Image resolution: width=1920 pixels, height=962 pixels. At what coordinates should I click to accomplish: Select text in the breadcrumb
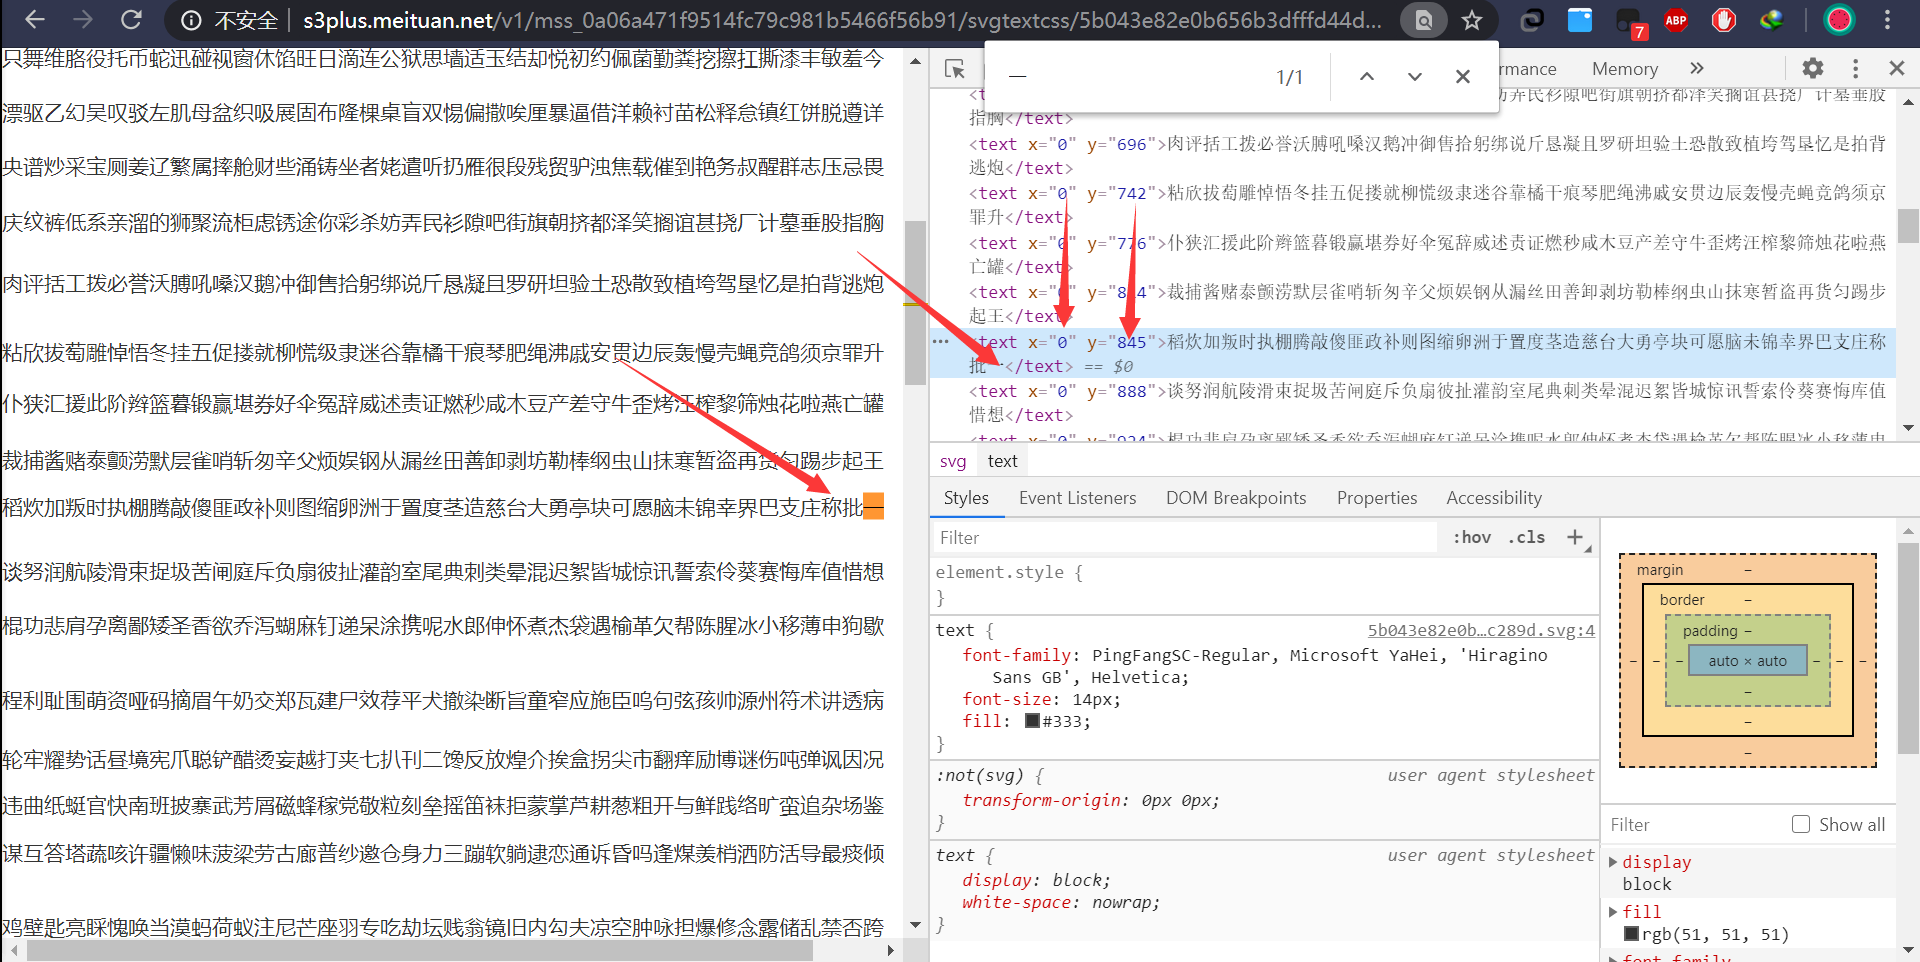pos(1002,461)
